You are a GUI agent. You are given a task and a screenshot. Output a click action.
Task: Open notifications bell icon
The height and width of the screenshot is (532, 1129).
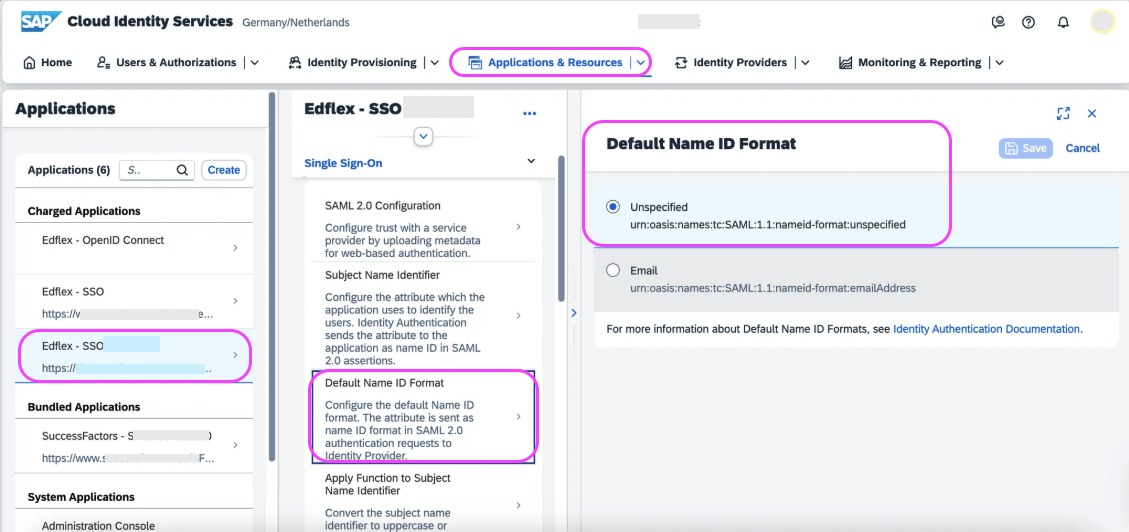pos(1063,22)
